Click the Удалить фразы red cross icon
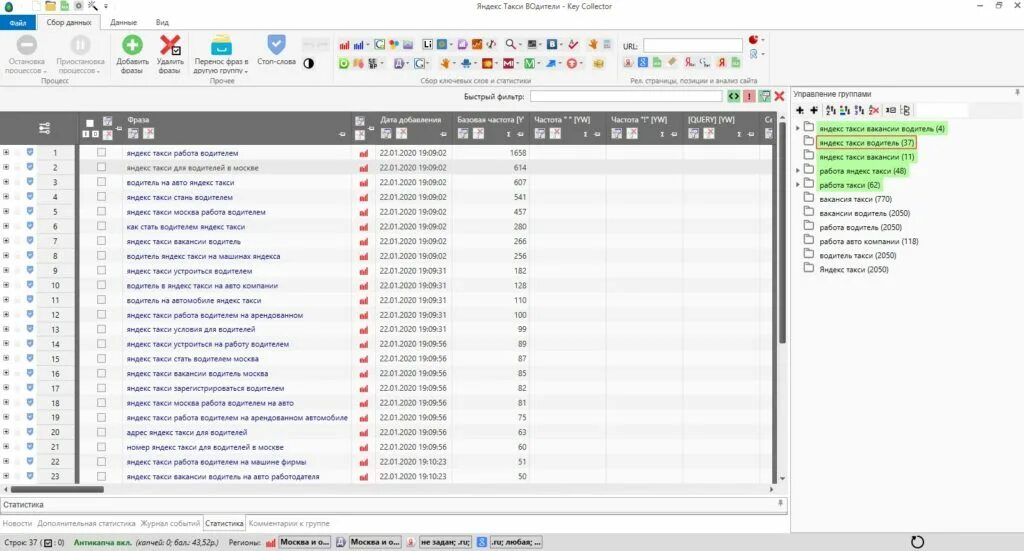This screenshot has height=551, width=1024. (170, 45)
